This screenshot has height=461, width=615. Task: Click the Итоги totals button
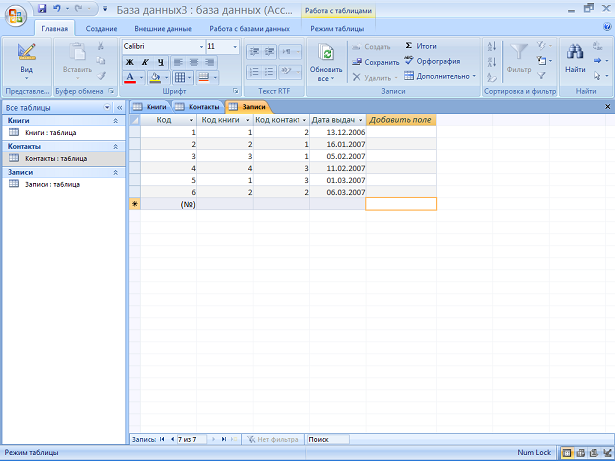tap(420, 46)
